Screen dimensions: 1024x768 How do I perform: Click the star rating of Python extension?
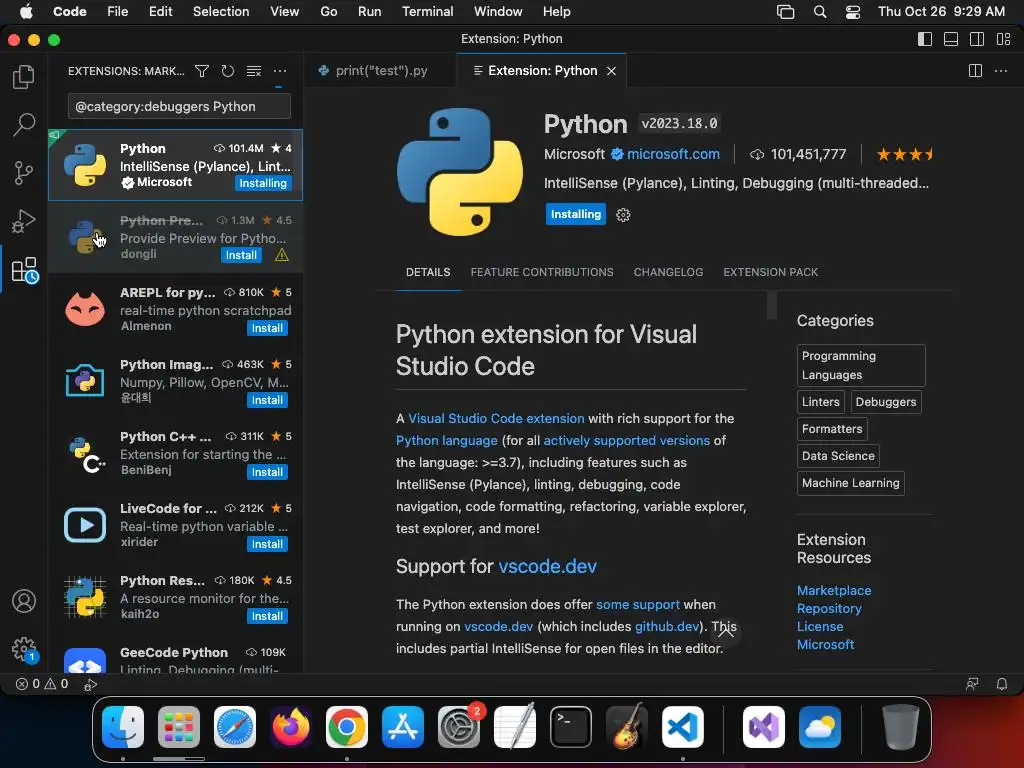904,155
